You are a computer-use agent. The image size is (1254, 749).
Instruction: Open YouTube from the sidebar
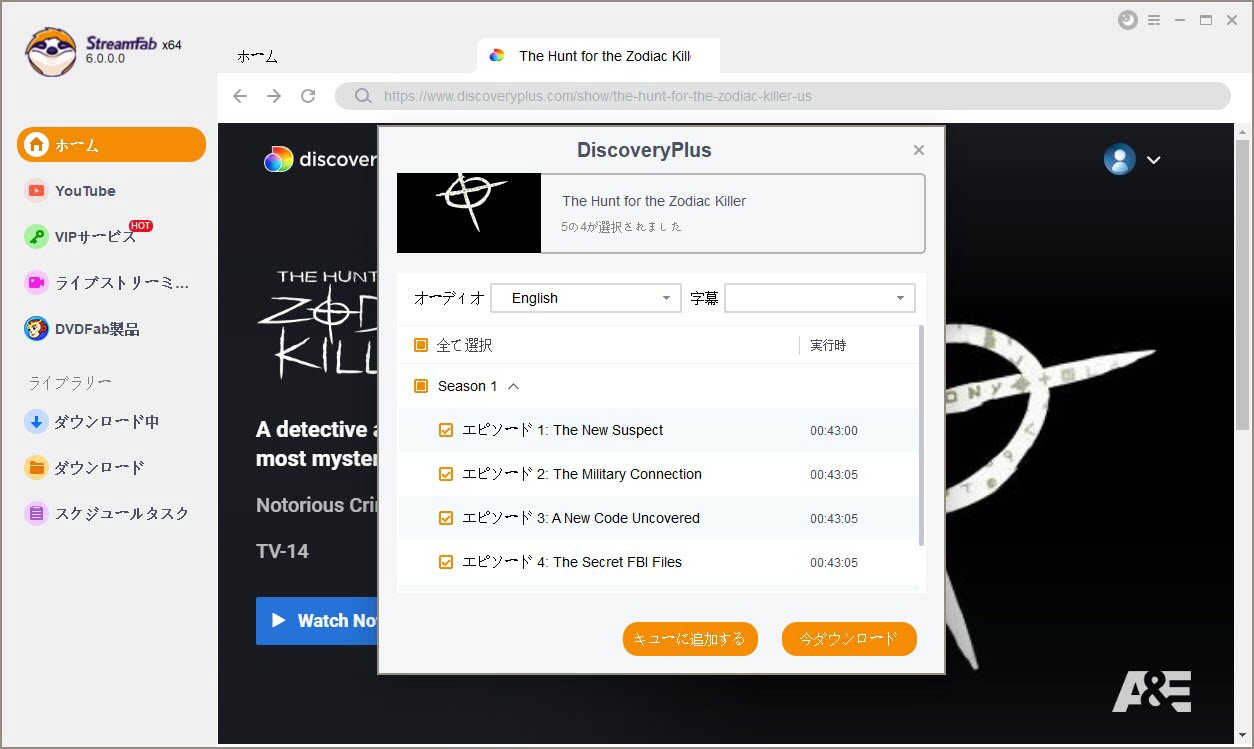(85, 191)
